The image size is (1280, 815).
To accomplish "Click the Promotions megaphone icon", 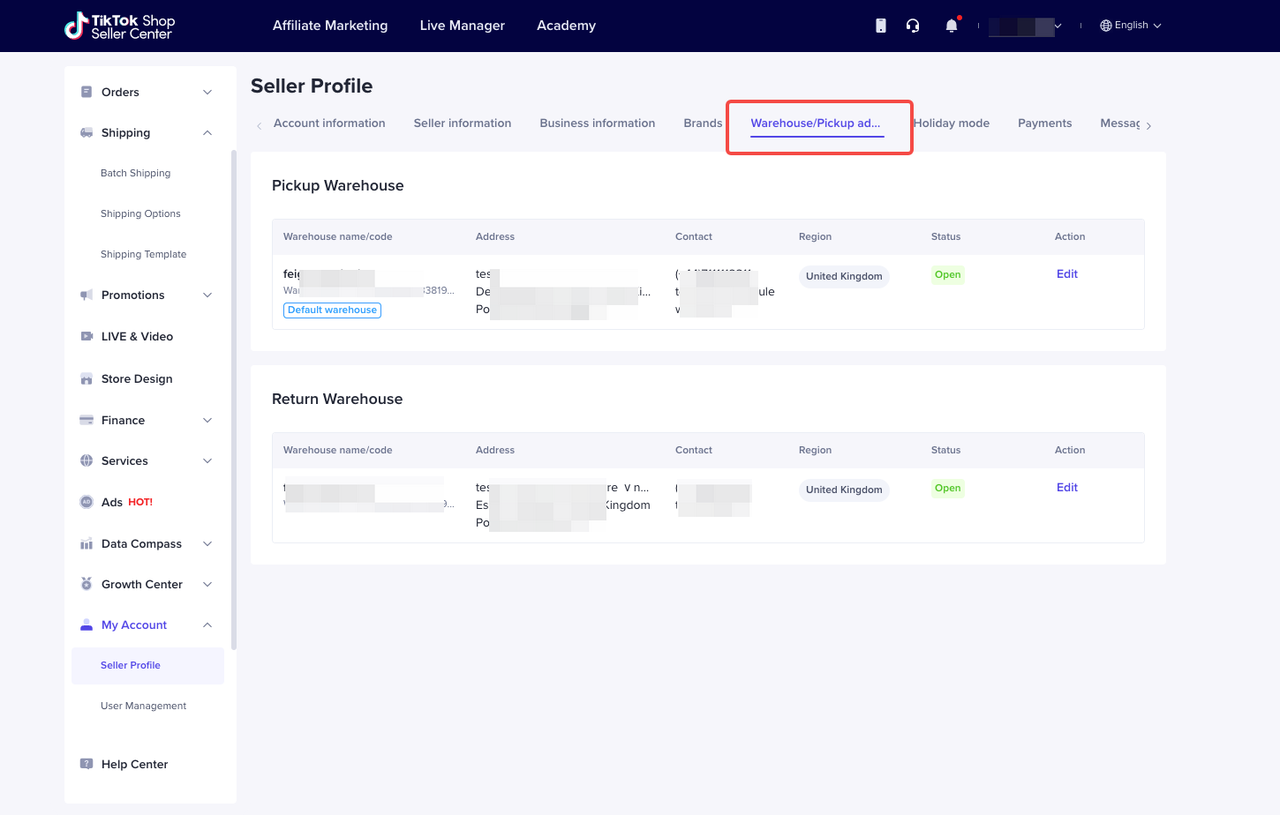I will (86, 295).
